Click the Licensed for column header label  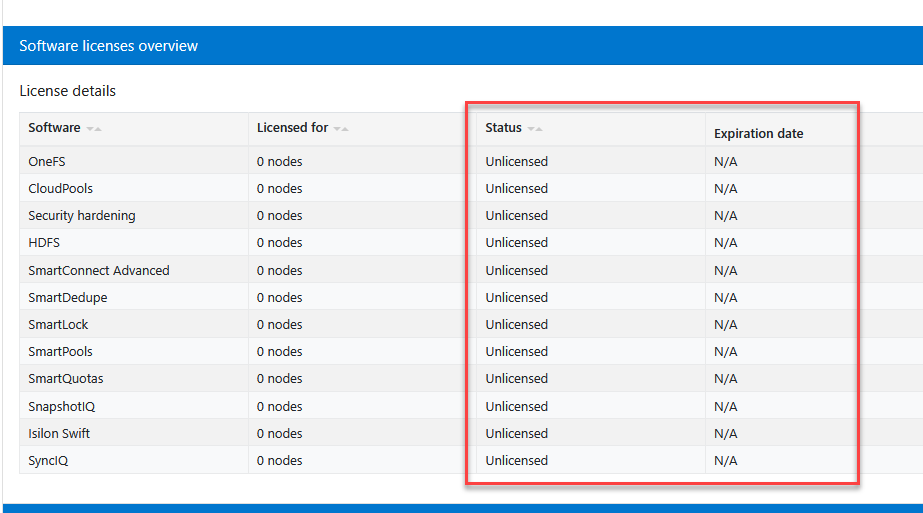[x=293, y=128]
